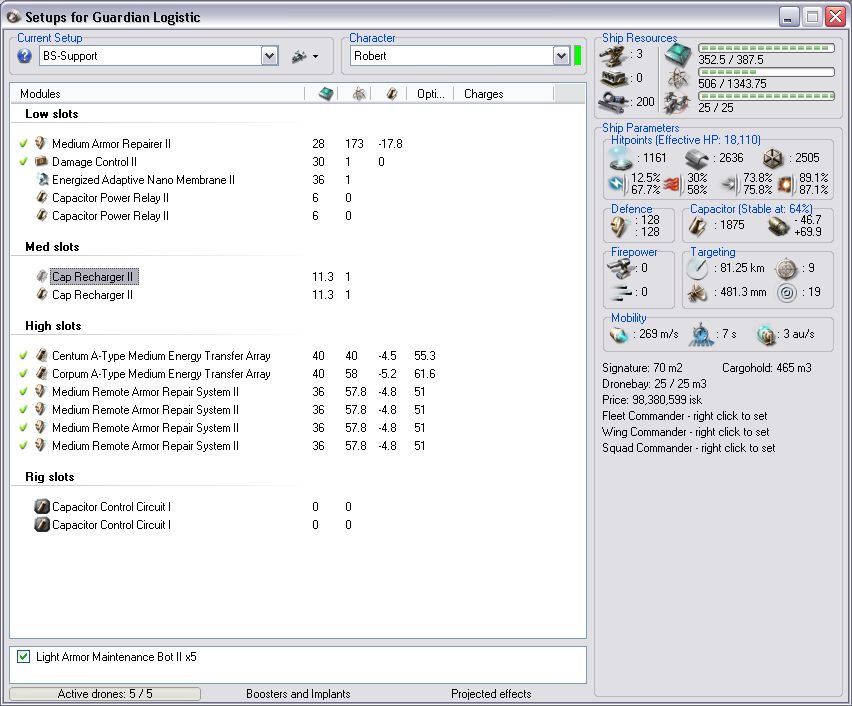Click the Modules column header

pyautogui.click(x=158, y=93)
